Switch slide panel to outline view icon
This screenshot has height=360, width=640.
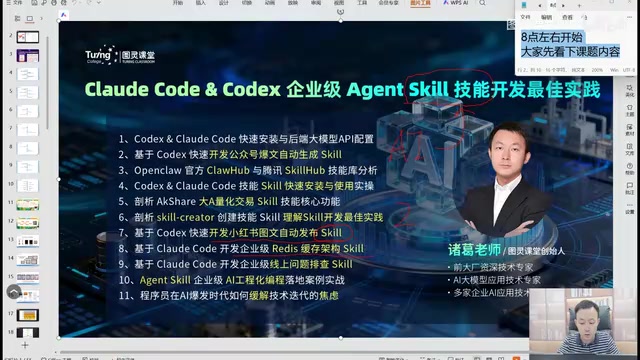18,18
